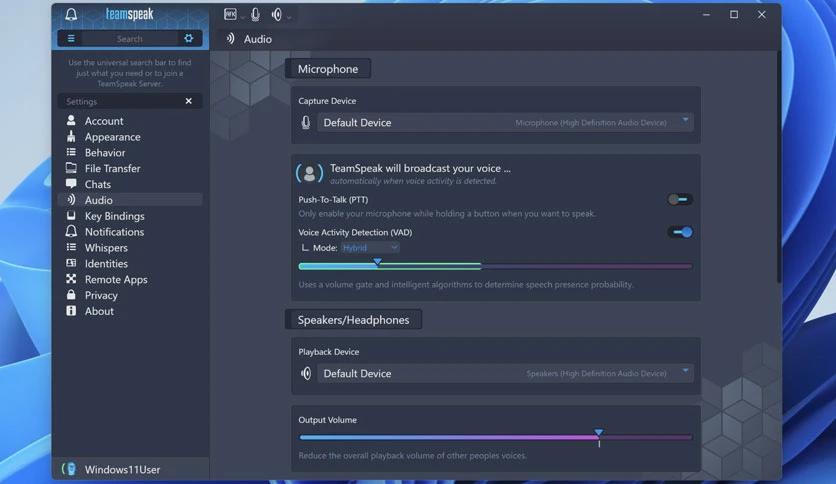This screenshot has width=836, height=484.
Task: Minimize the TeamSpeak window
Action: (706, 15)
